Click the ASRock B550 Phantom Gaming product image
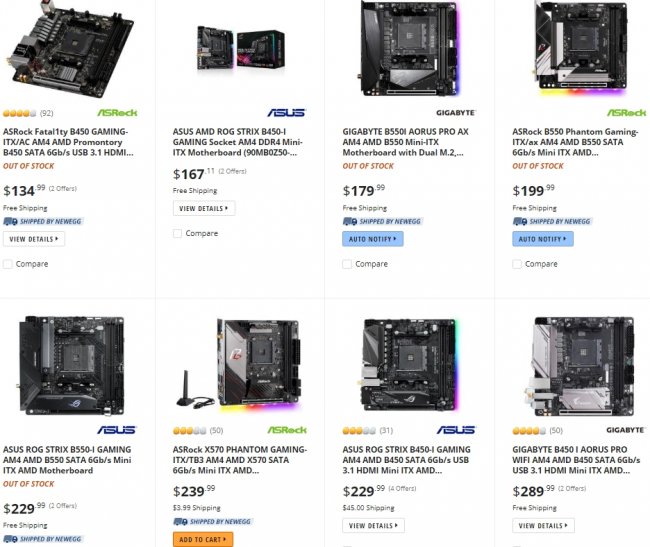Screen dimensions: 650x547 574,48
